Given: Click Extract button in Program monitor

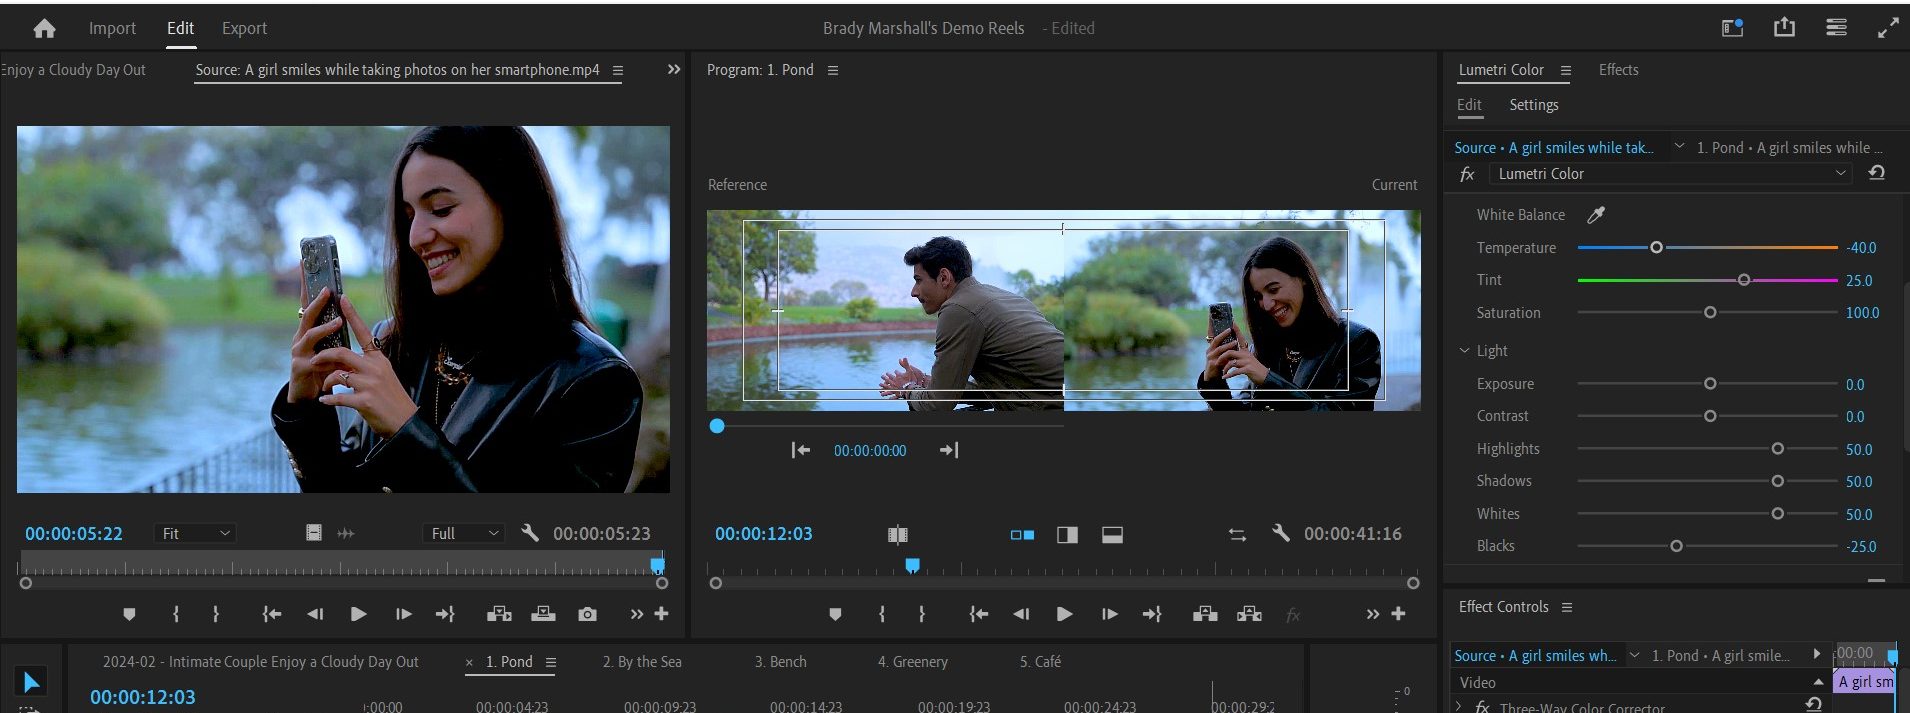Looking at the screenshot, I should pyautogui.click(x=1249, y=614).
